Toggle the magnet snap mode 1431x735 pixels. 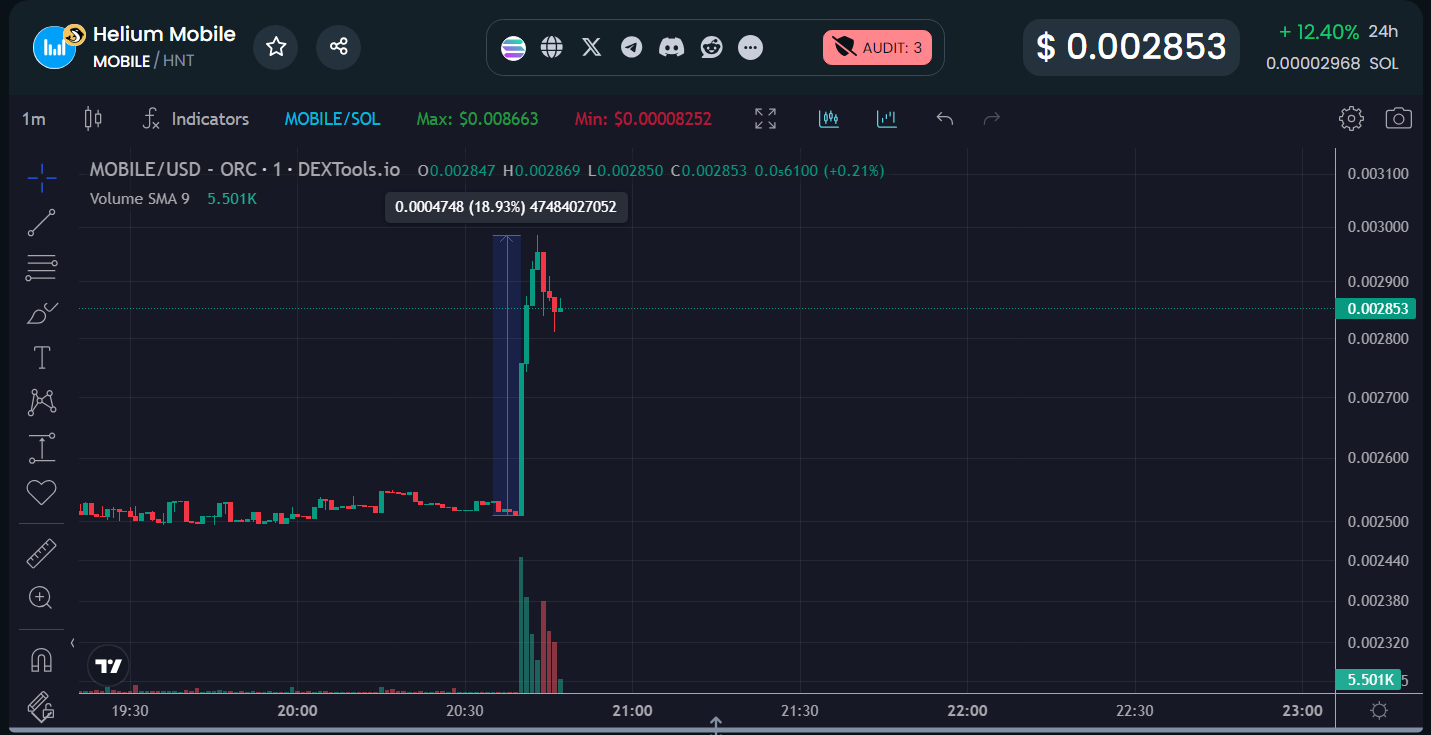41,660
